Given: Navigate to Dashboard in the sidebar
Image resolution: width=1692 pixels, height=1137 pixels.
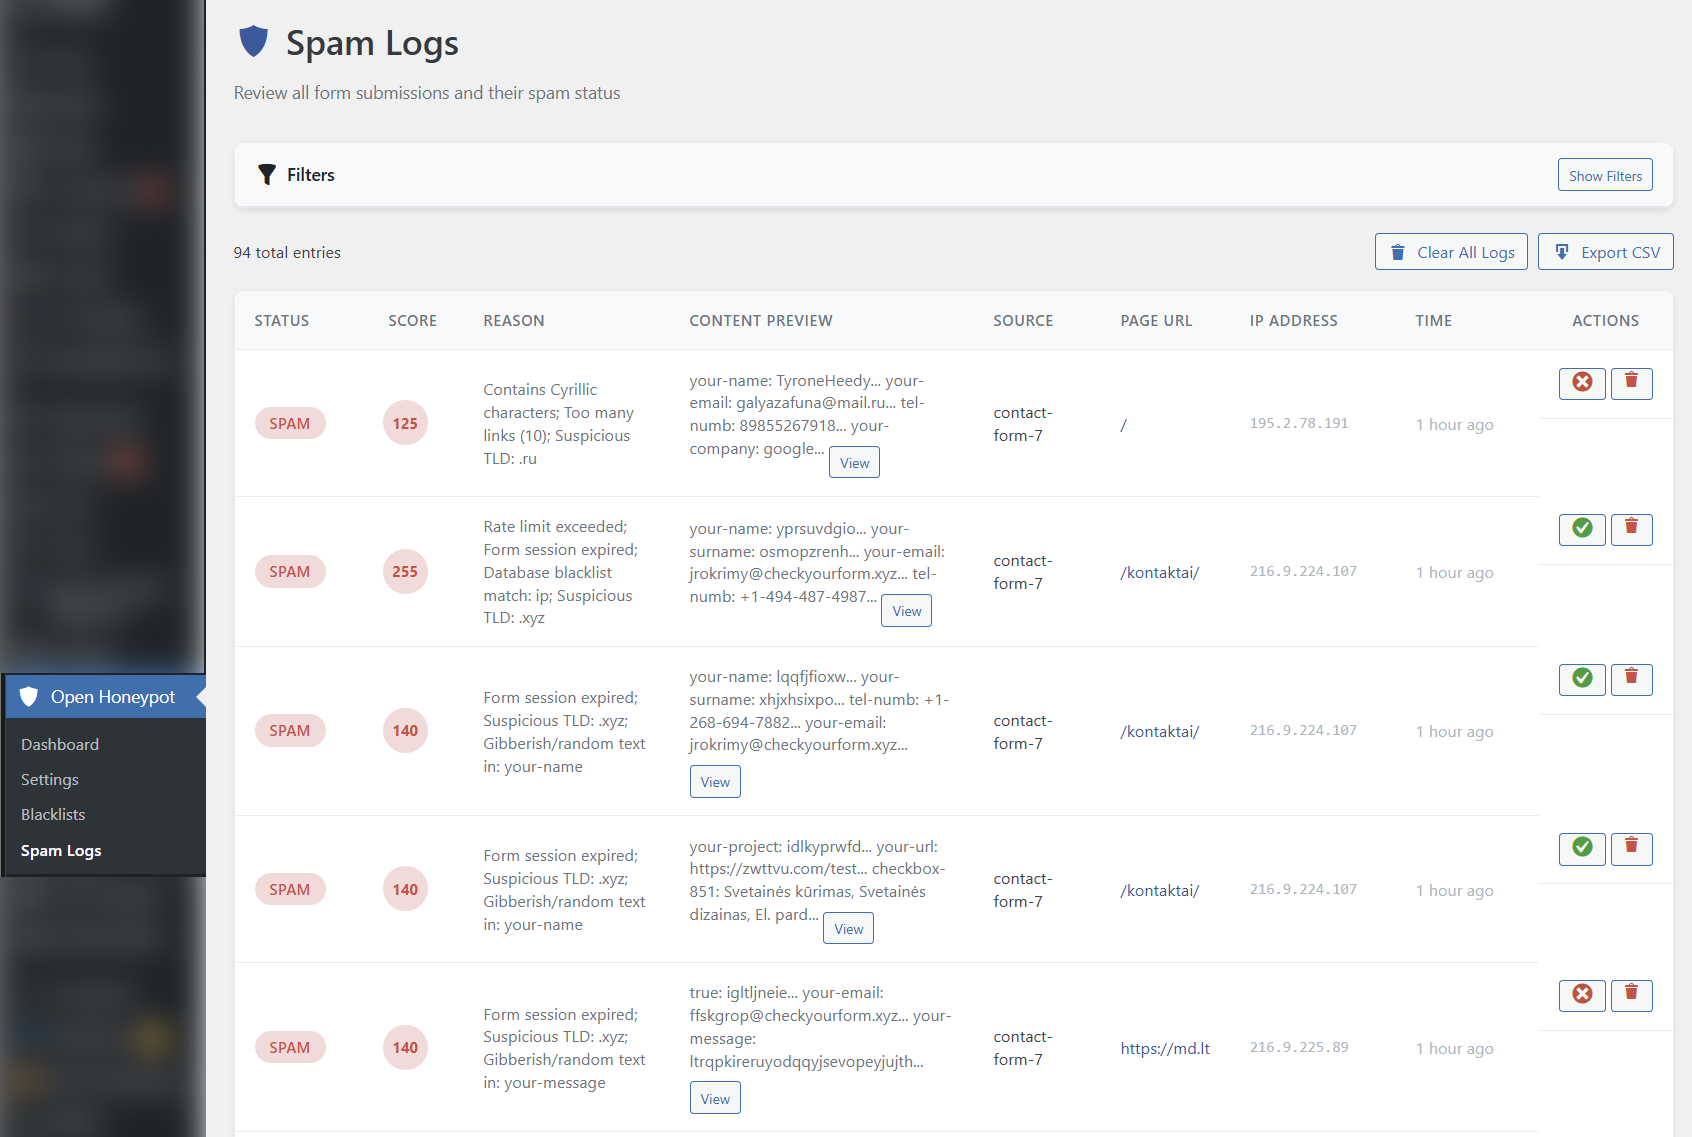Looking at the screenshot, I should tap(60, 744).
